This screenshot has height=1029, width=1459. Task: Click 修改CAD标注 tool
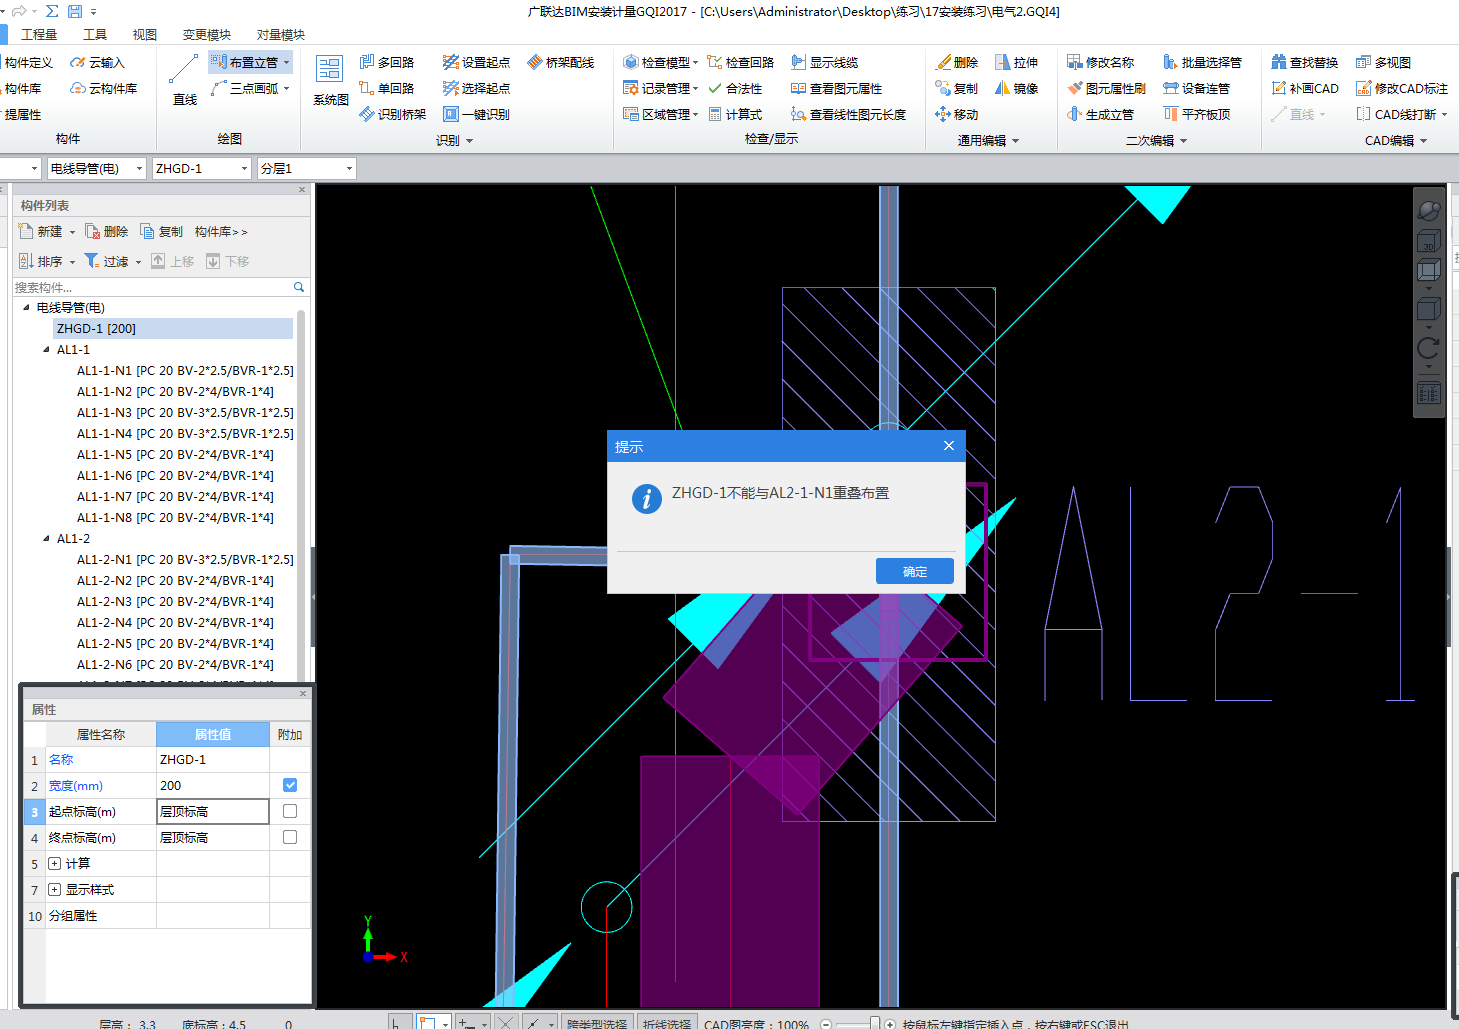coord(1402,88)
